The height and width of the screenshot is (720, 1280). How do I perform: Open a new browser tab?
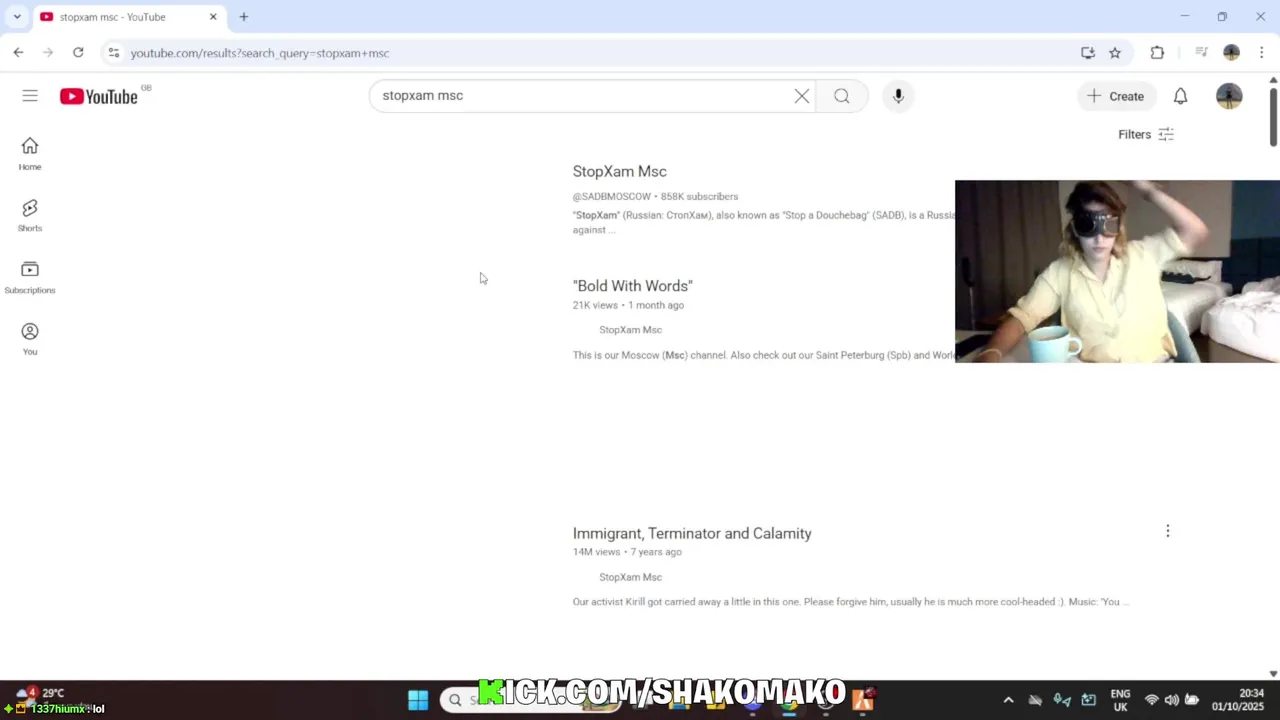coord(243,17)
